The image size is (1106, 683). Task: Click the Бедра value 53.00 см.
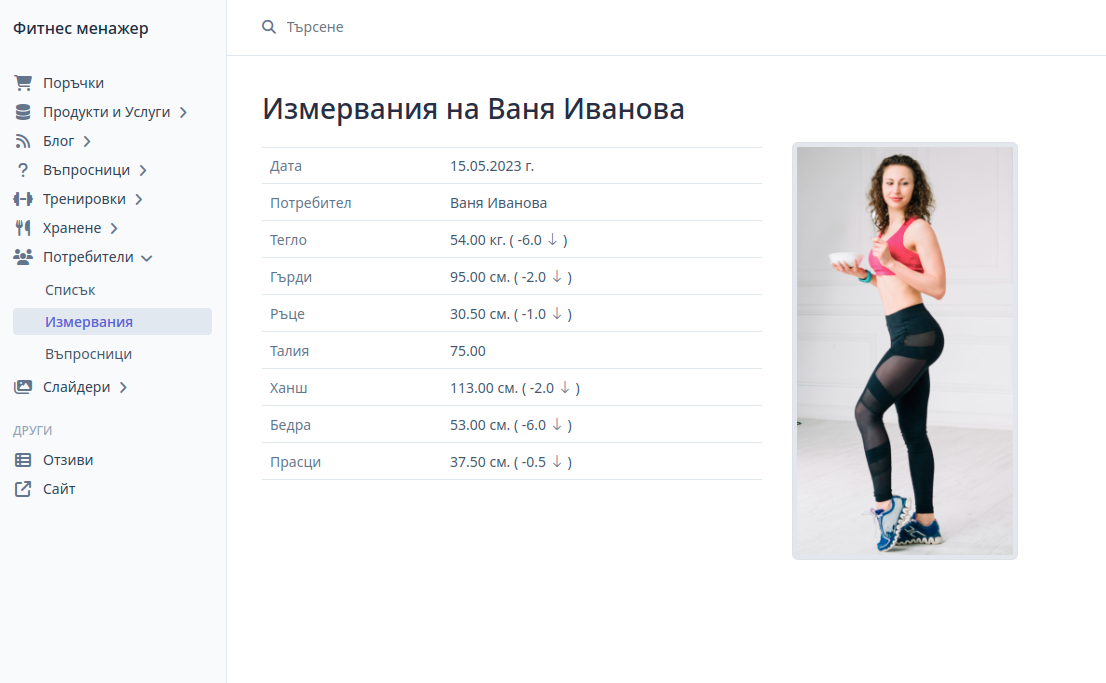coord(480,425)
